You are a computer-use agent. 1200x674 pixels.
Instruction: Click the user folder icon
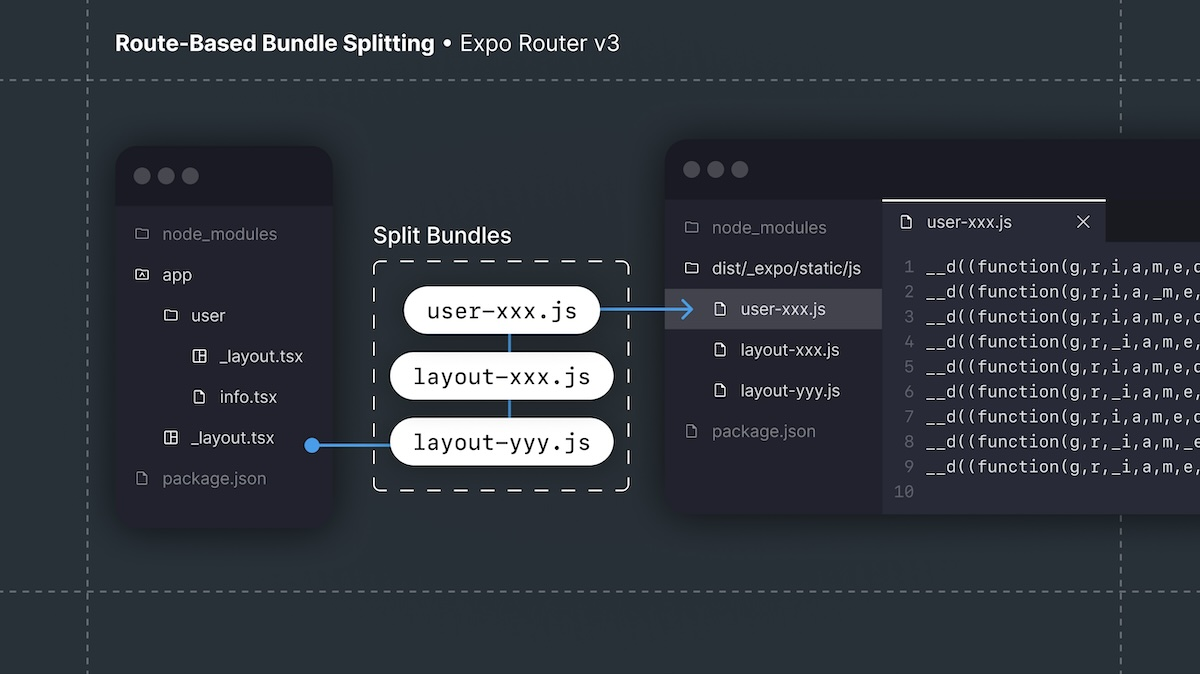tap(170, 315)
